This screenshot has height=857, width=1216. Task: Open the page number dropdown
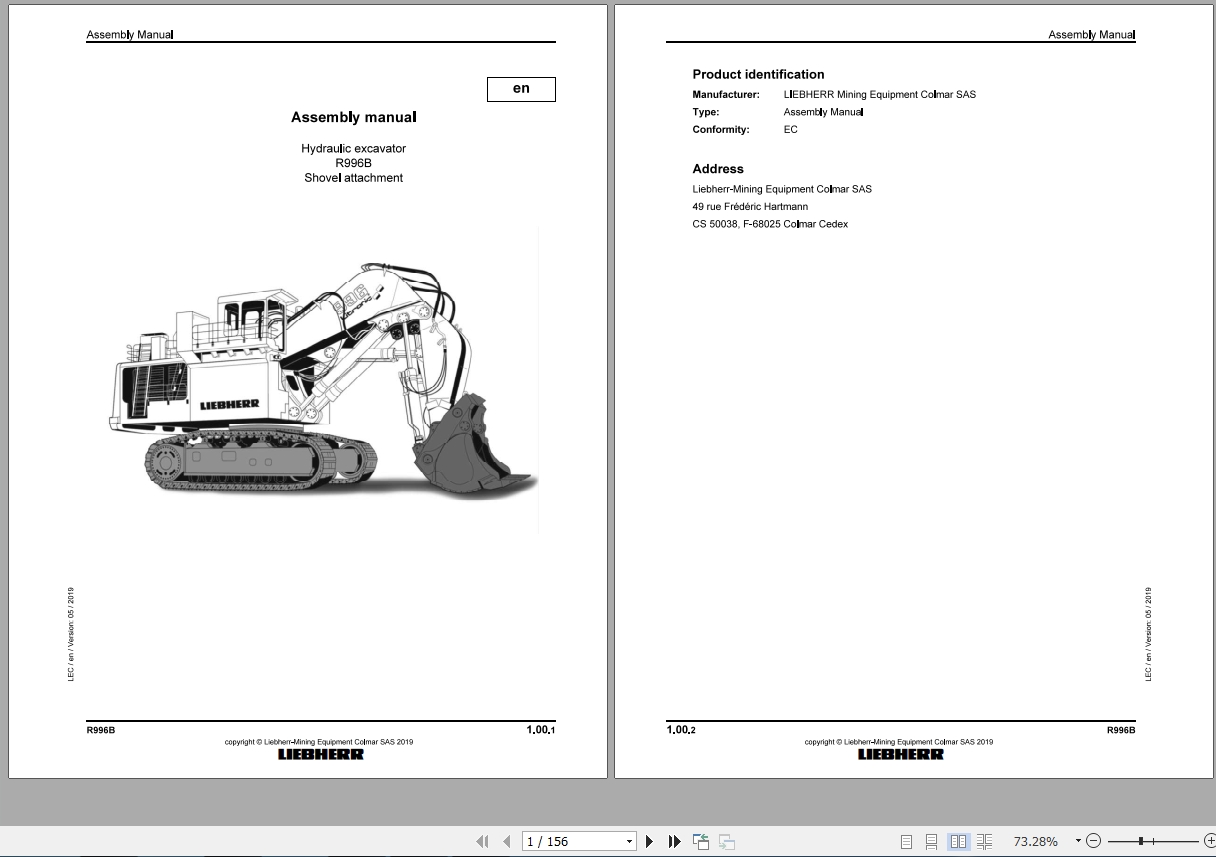(627, 841)
